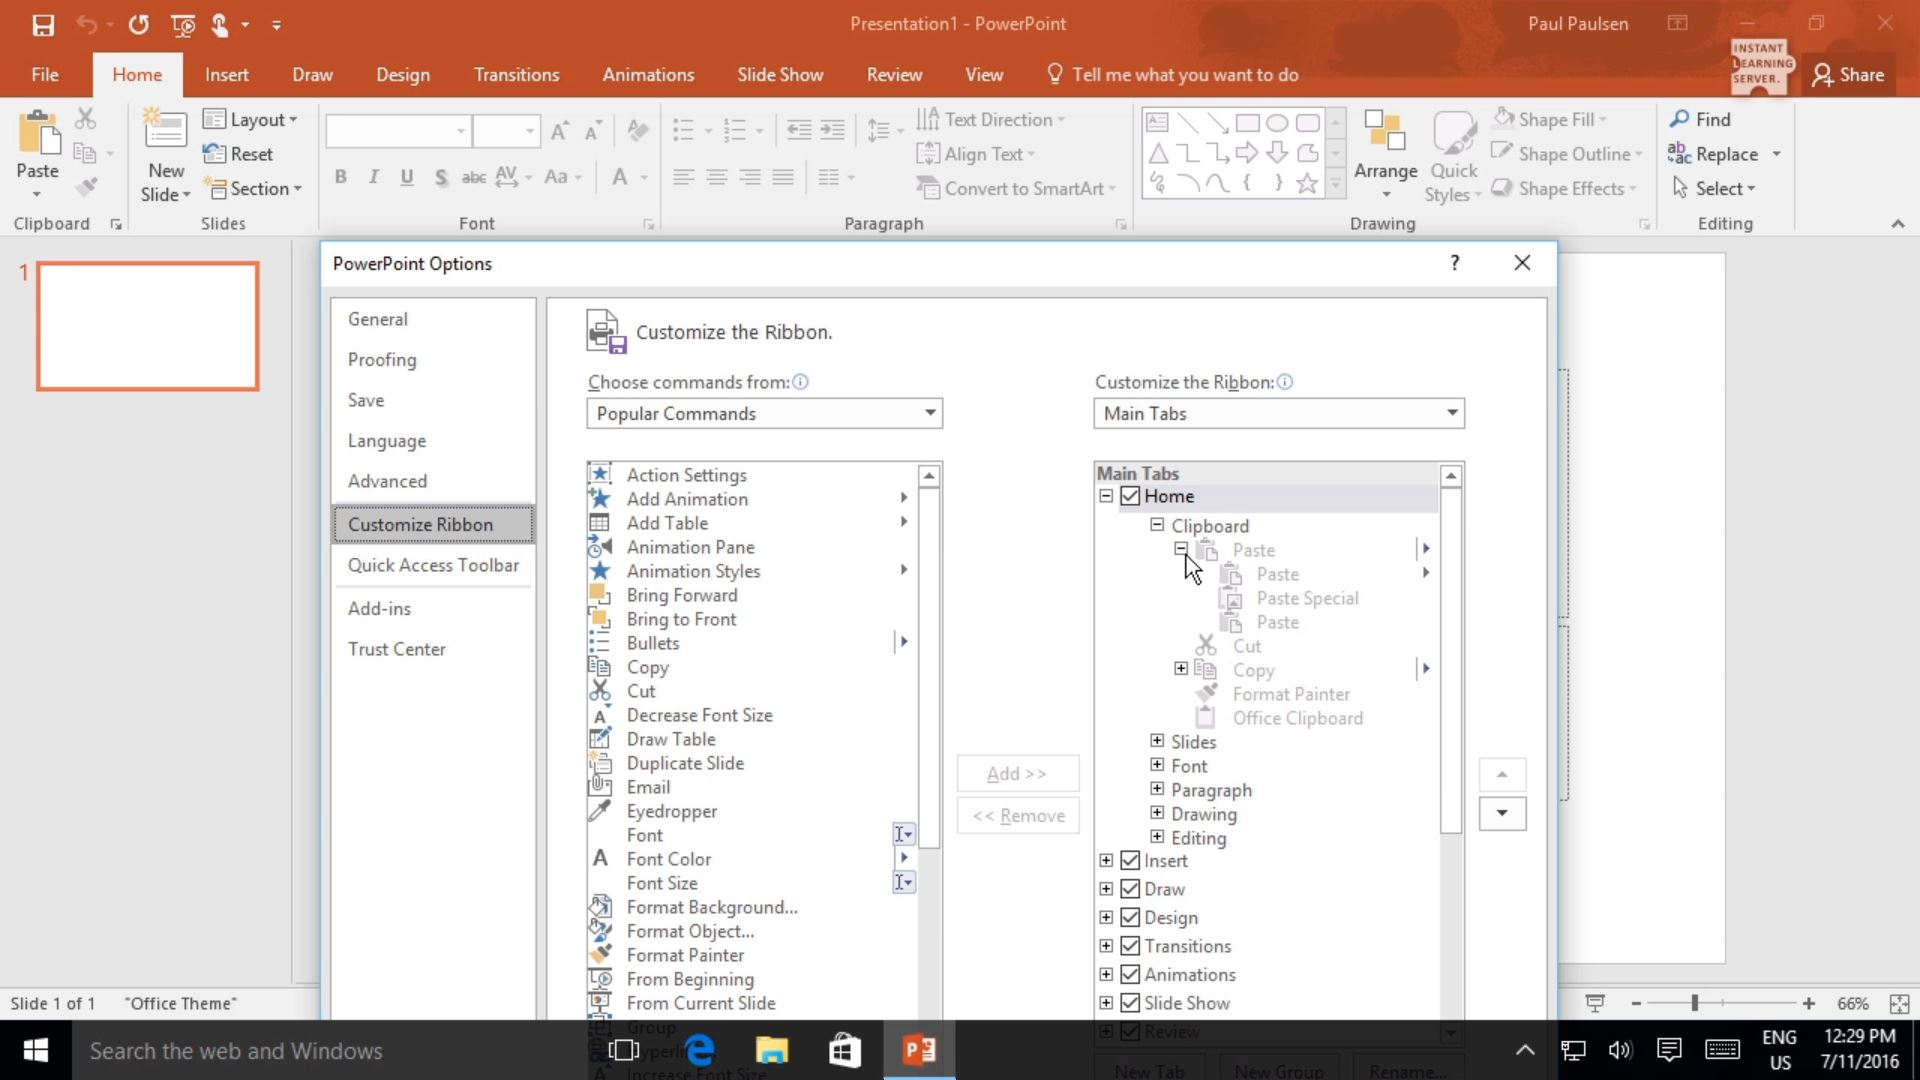
Task: Expand the Paragraph group in tree
Action: point(1157,789)
